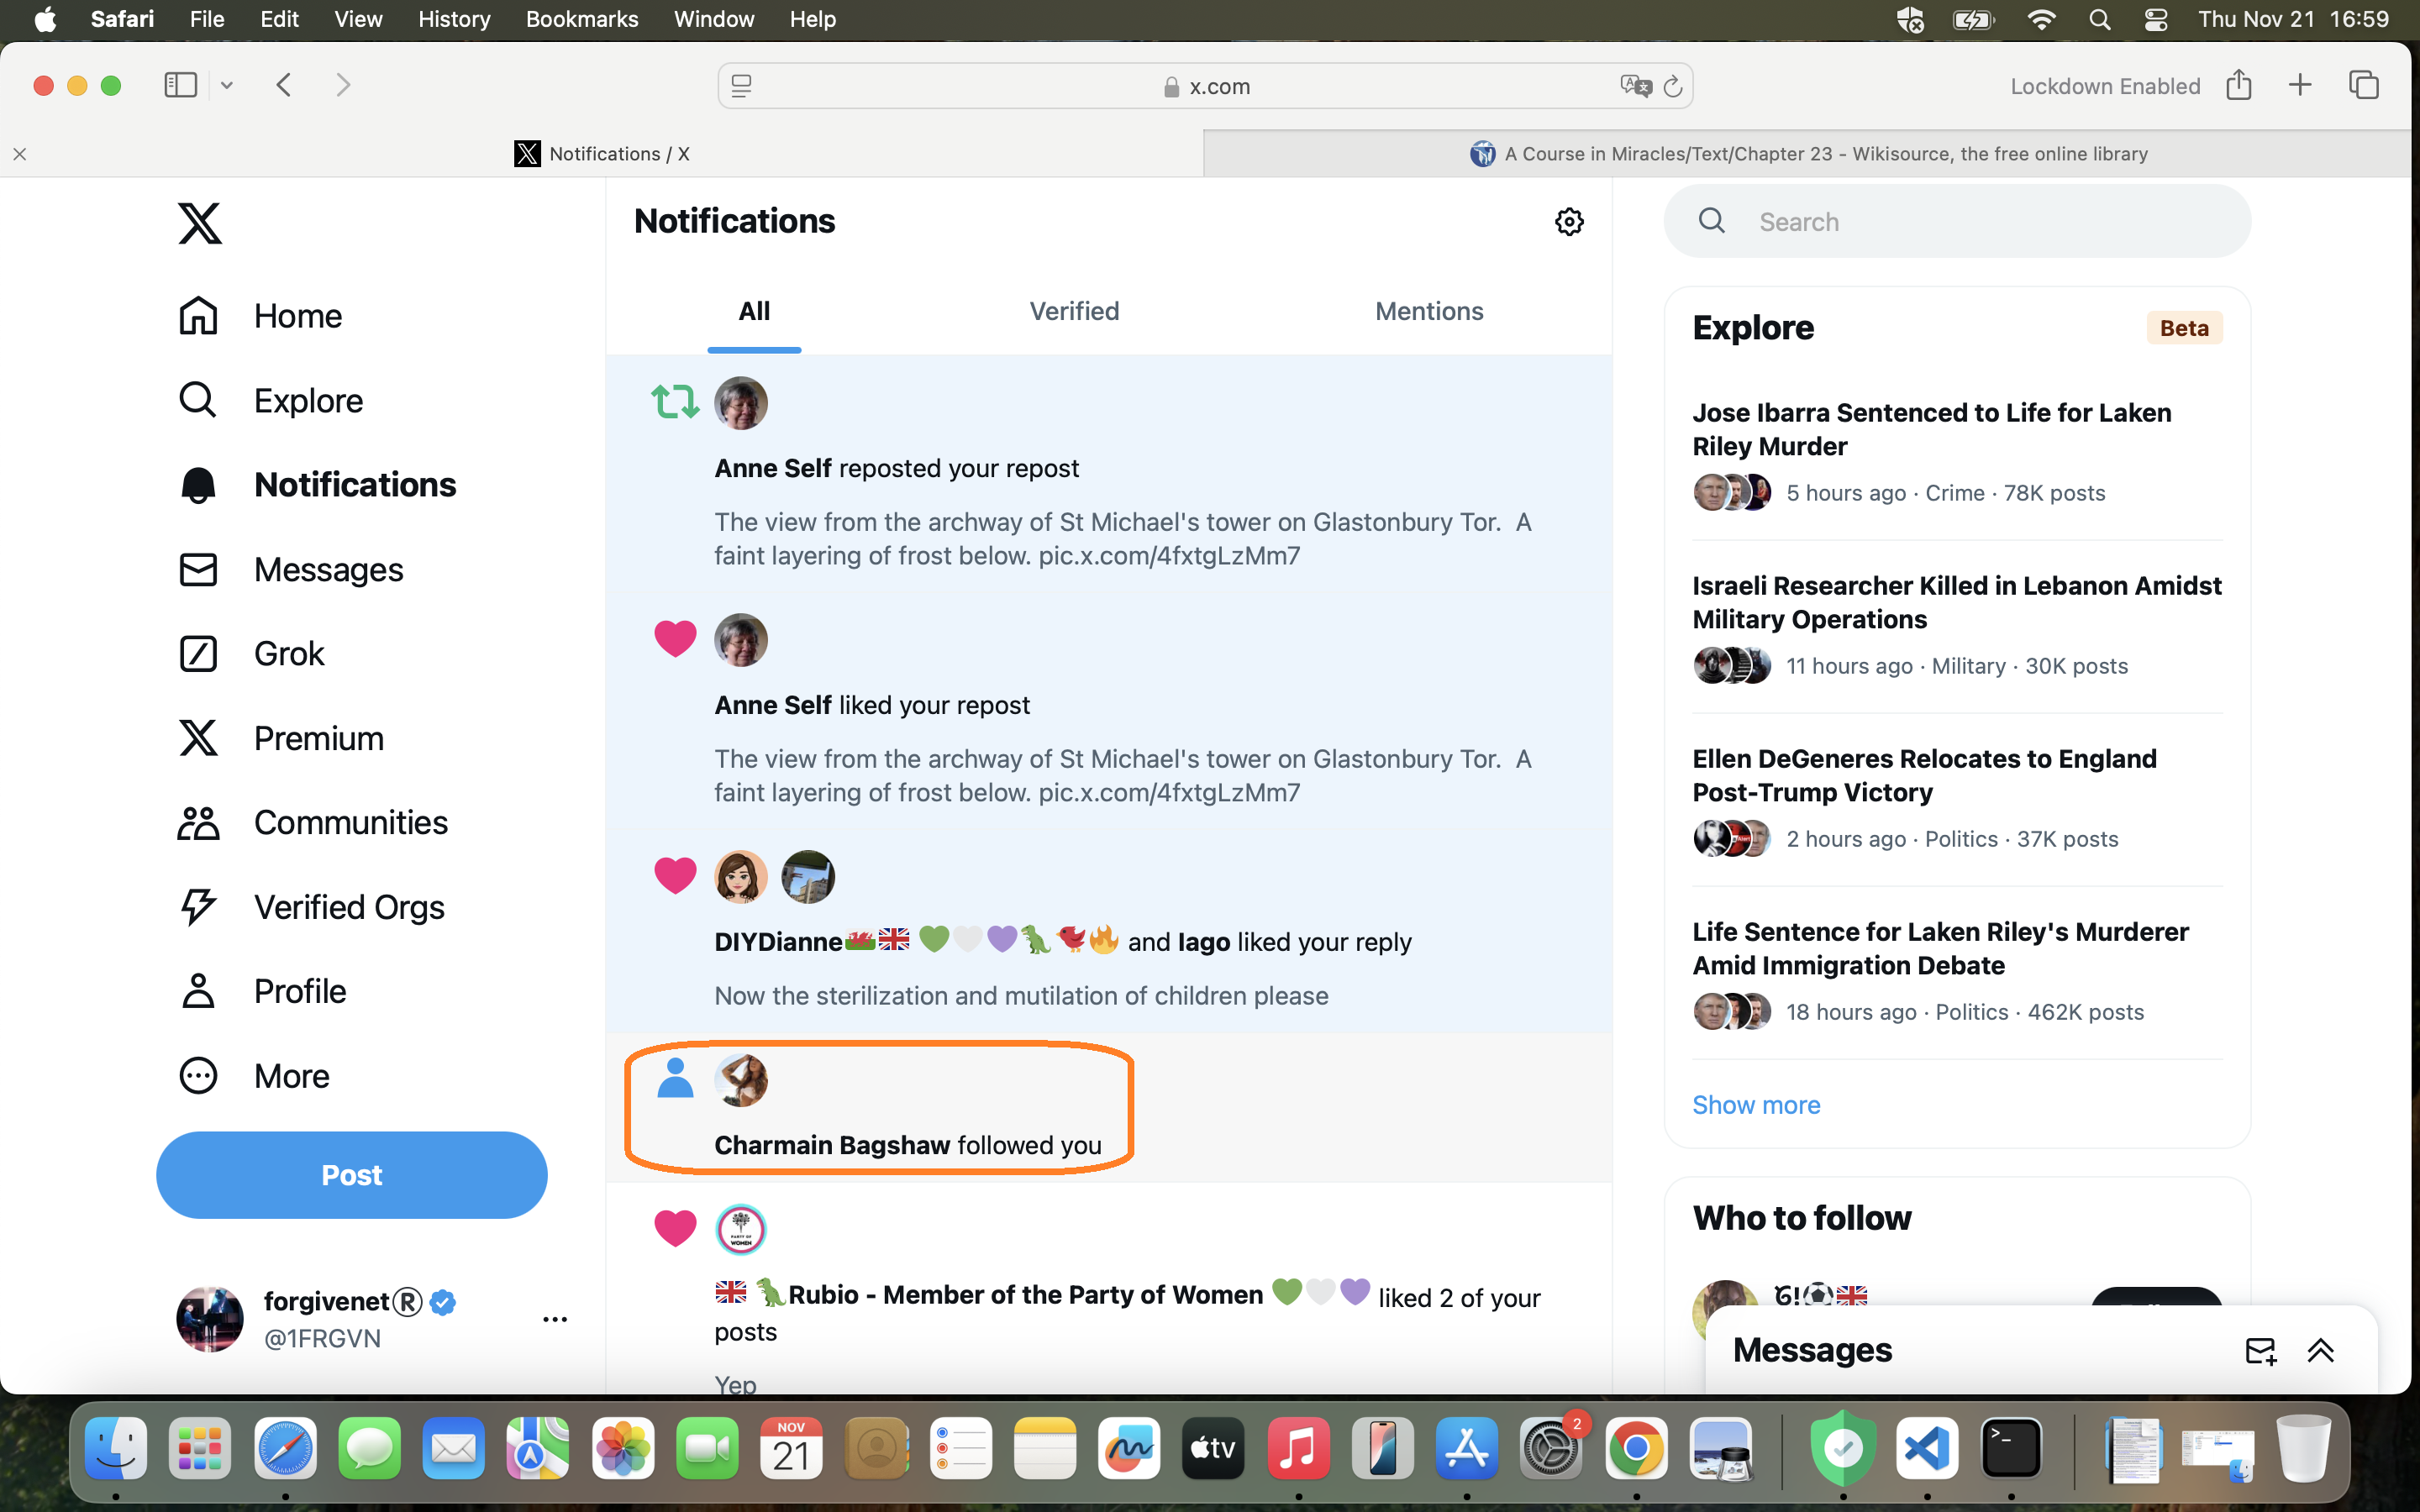Open Spotlight search in menu bar
Screen dimensions: 2420x1512
(x=2100, y=19)
